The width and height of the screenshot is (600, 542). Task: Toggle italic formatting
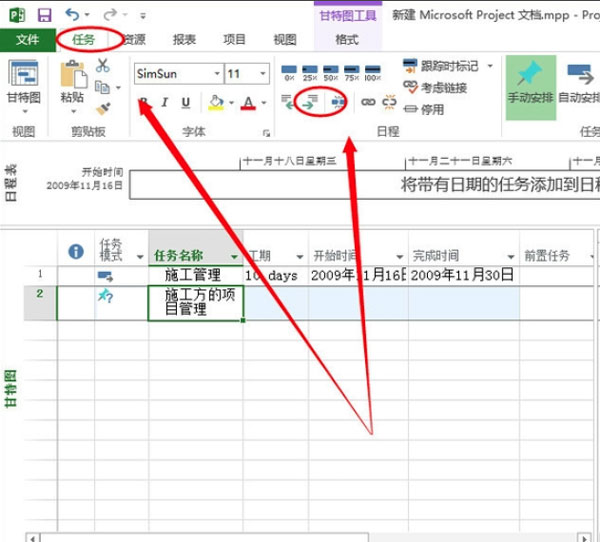(165, 102)
